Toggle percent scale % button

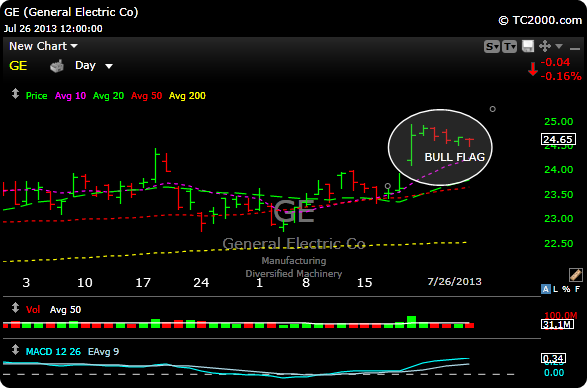(567, 289)
